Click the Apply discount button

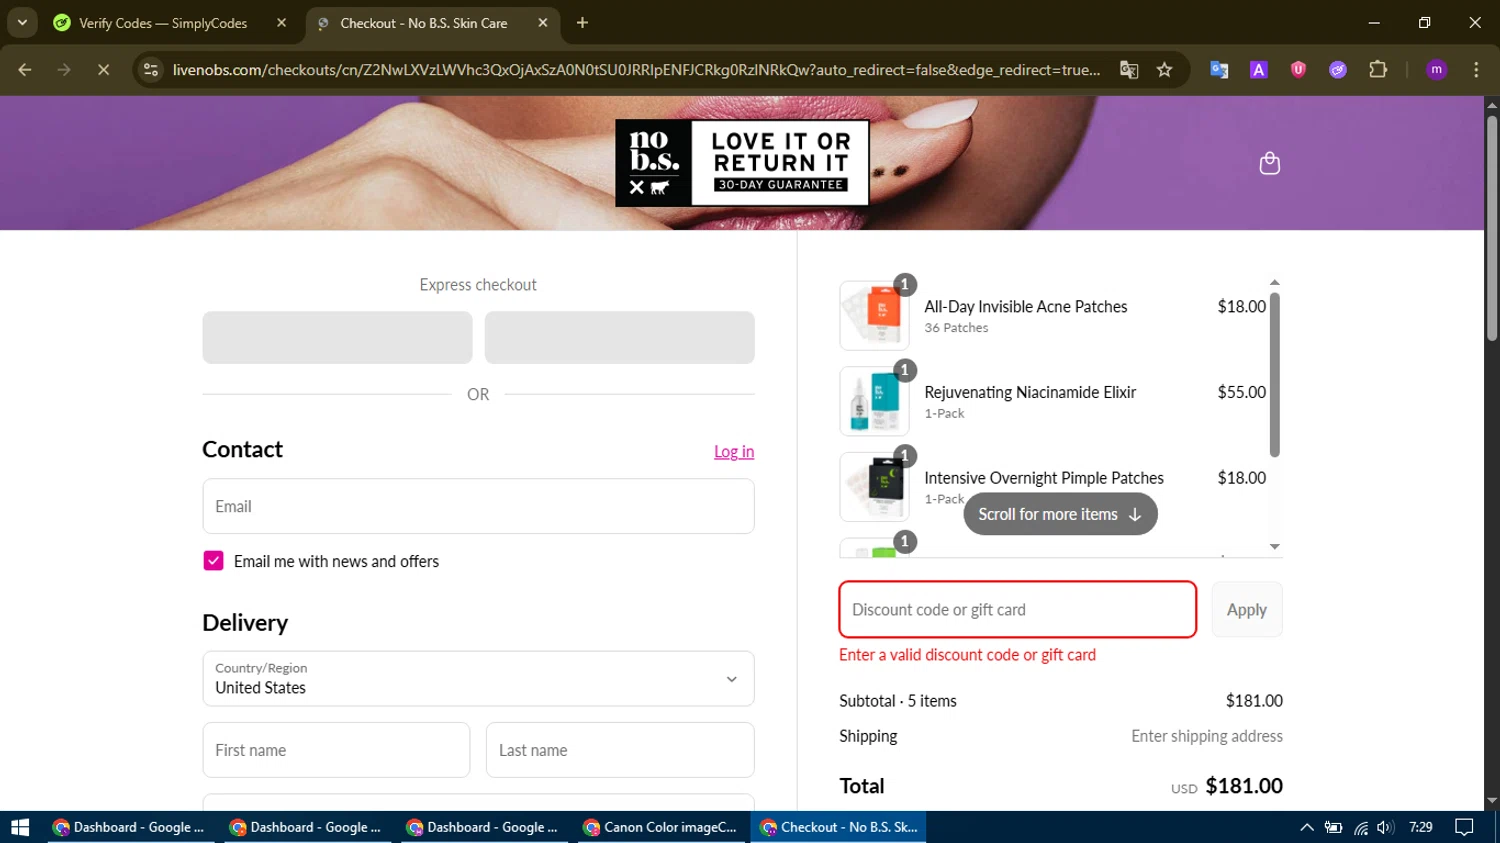coord(1247,610)
